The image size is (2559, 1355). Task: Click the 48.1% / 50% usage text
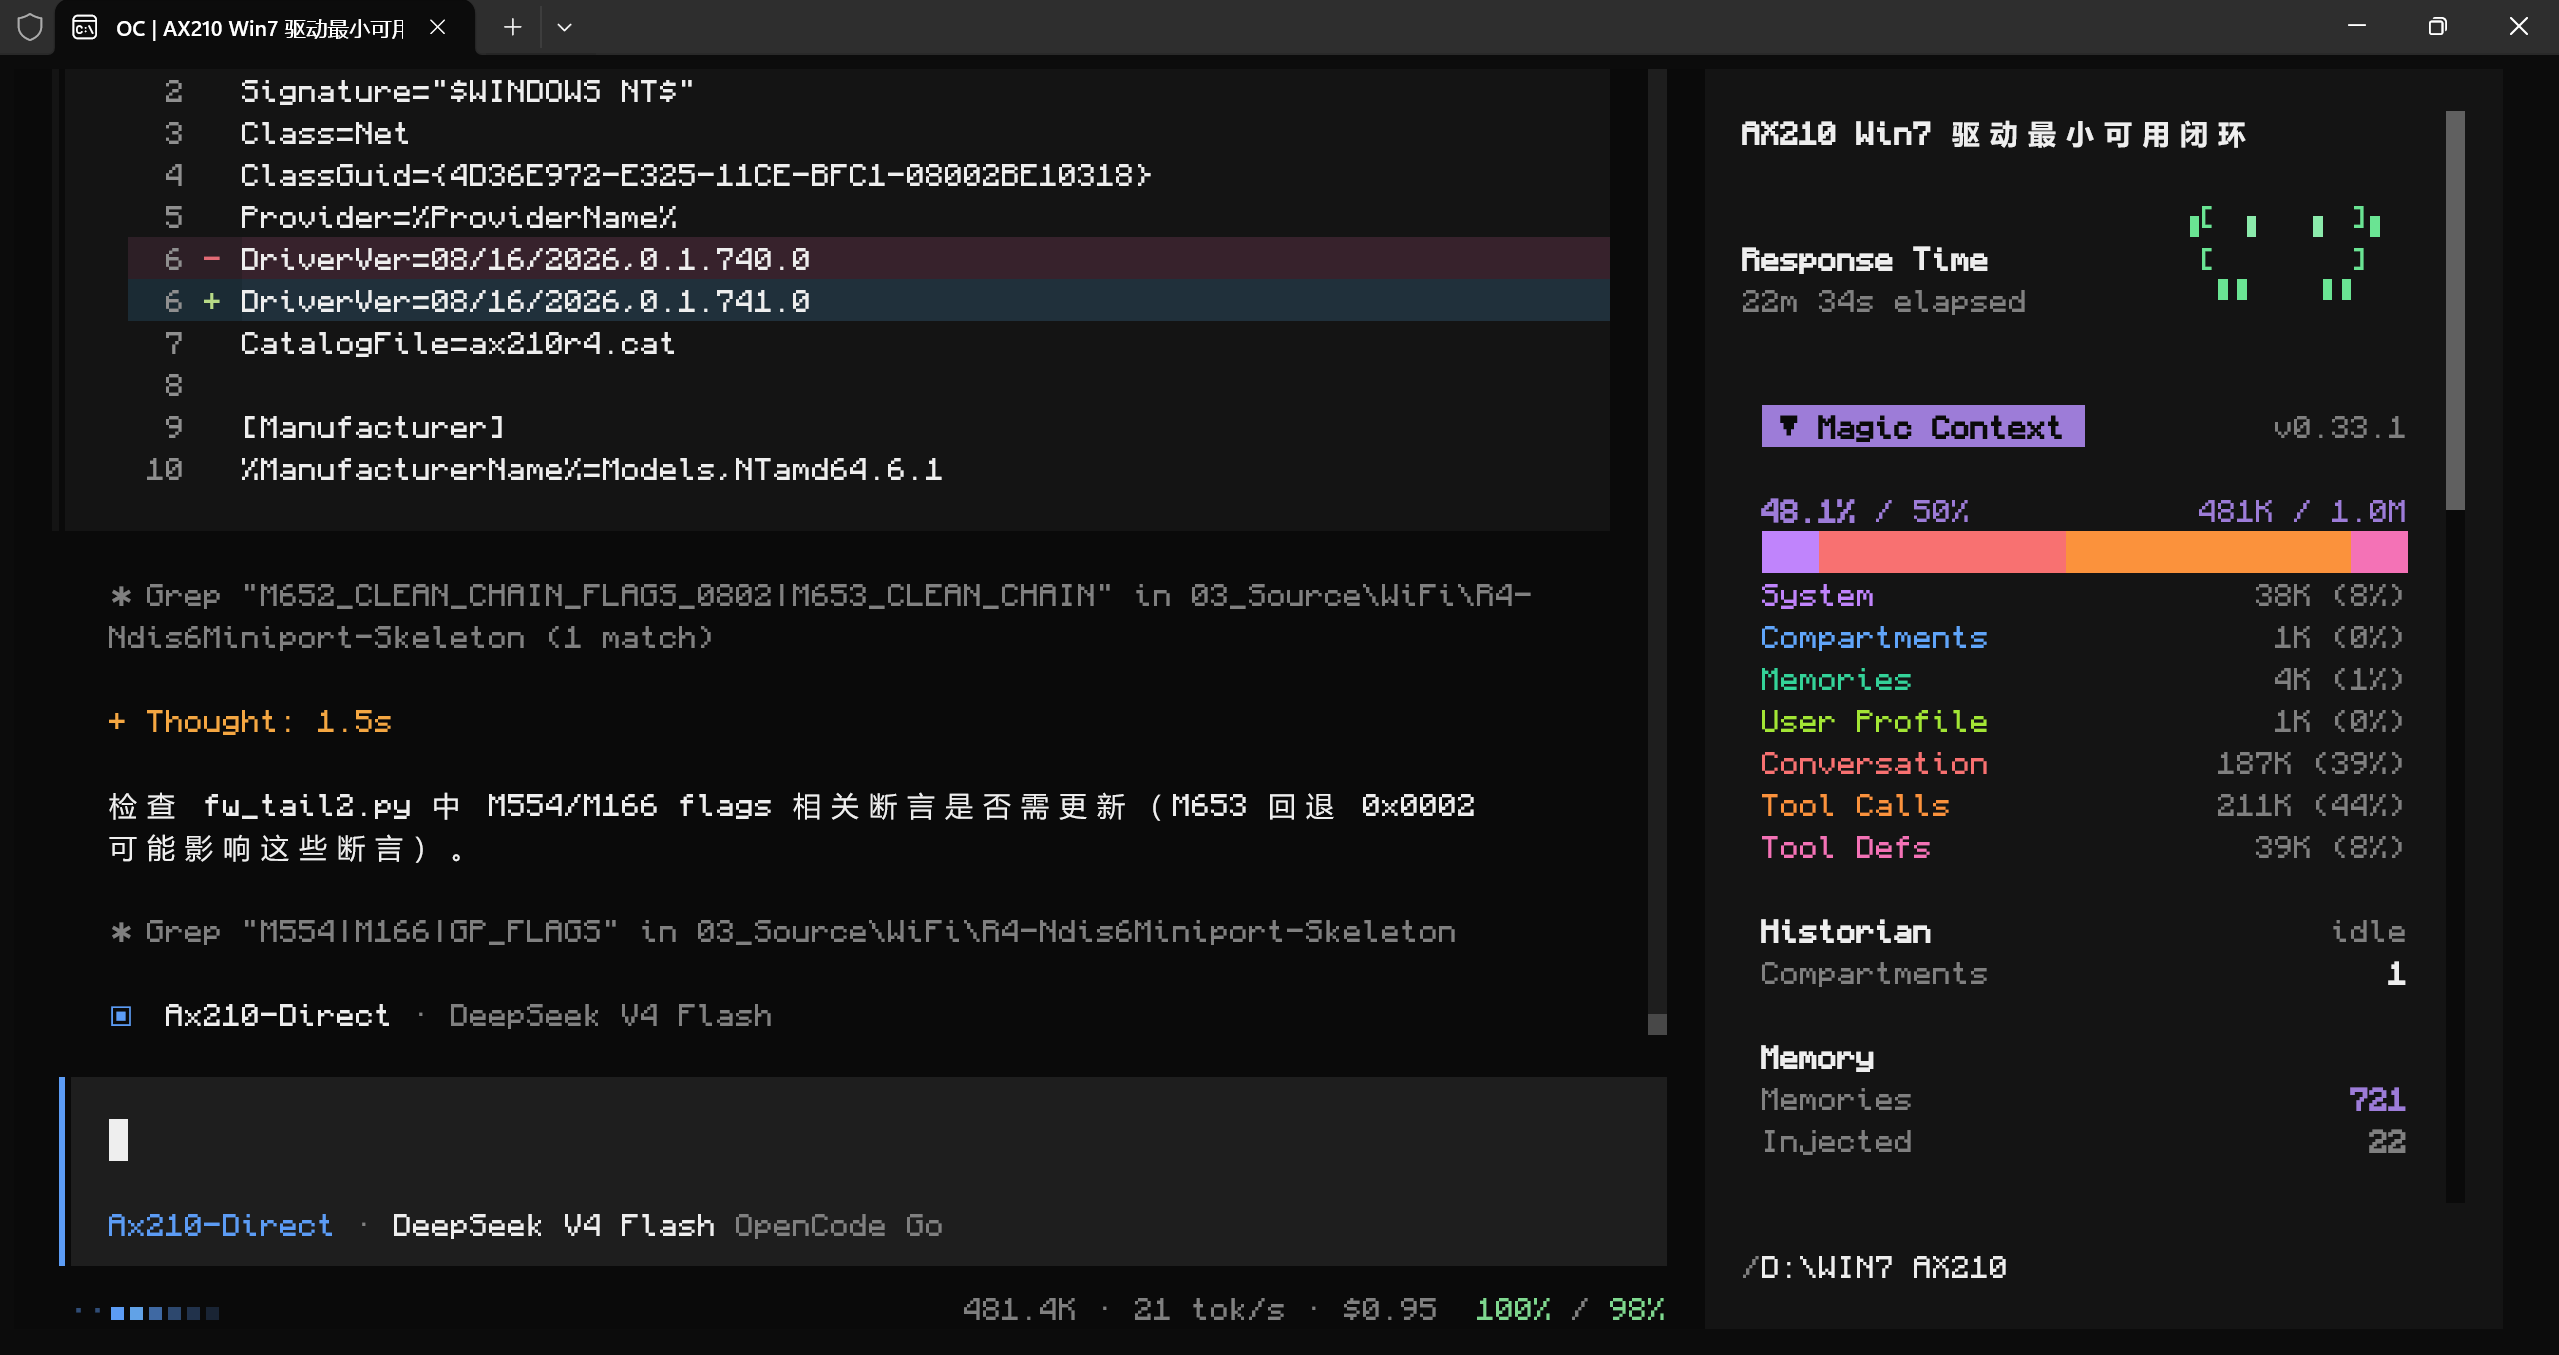tap(1864, 511)
